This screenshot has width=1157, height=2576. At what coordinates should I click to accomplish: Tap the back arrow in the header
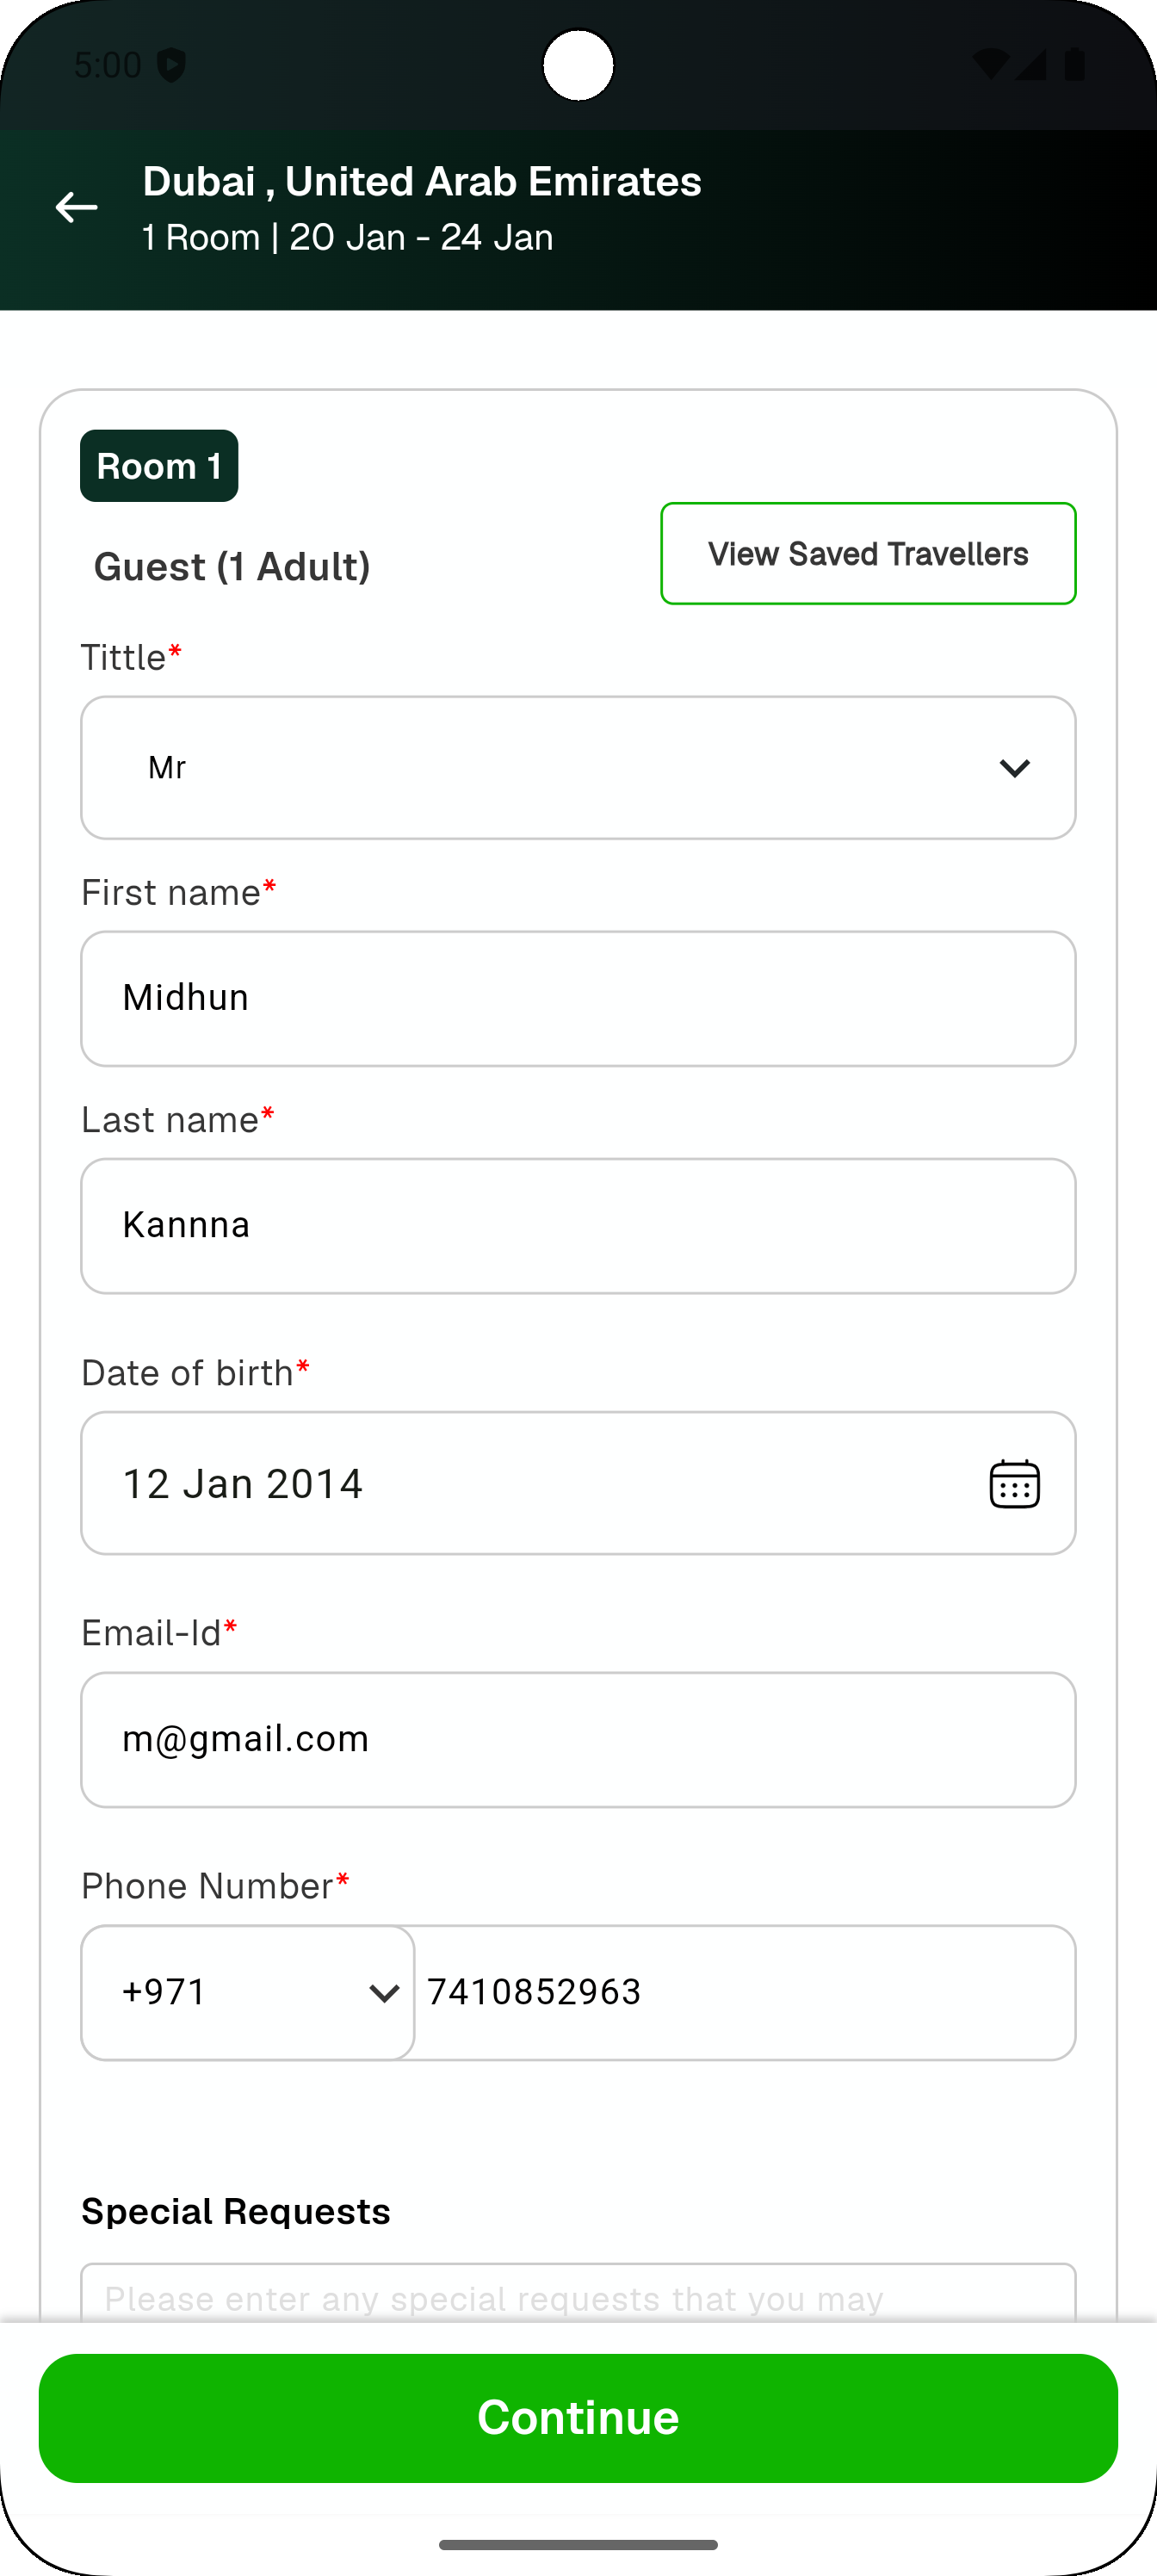(x=76, y=208)
